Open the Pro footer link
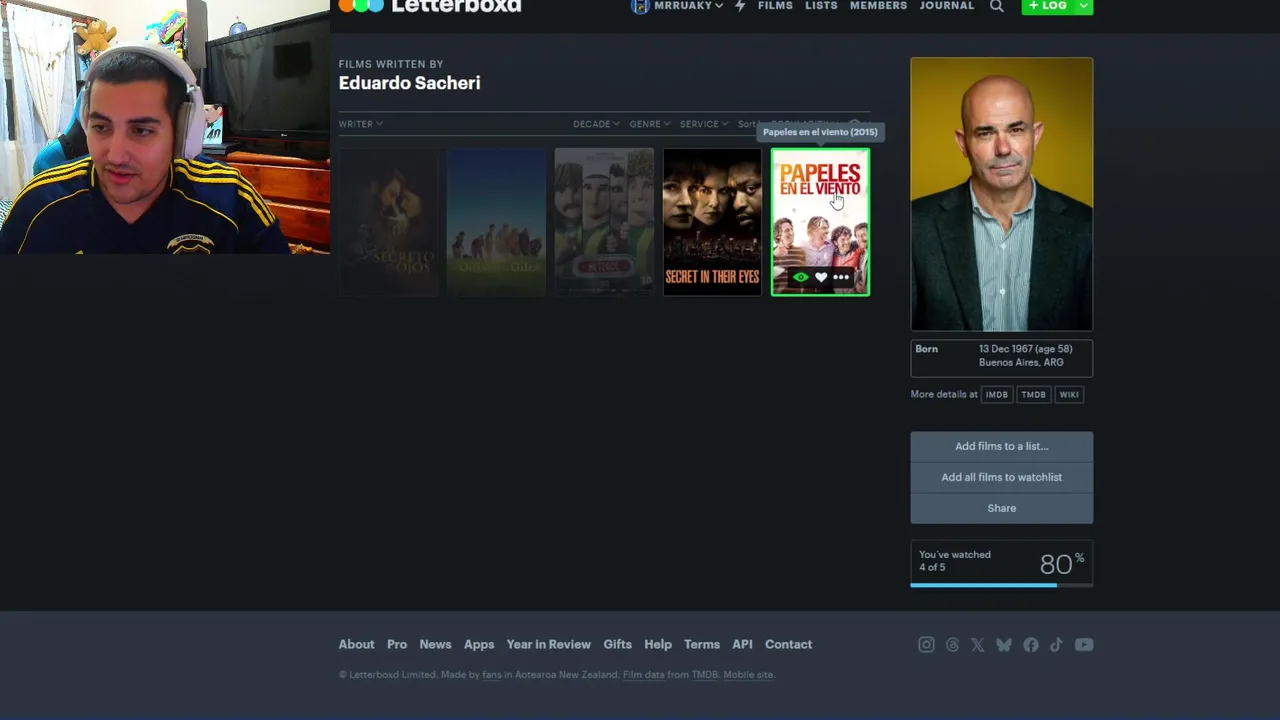1280x720 pixels. (397, 645)
